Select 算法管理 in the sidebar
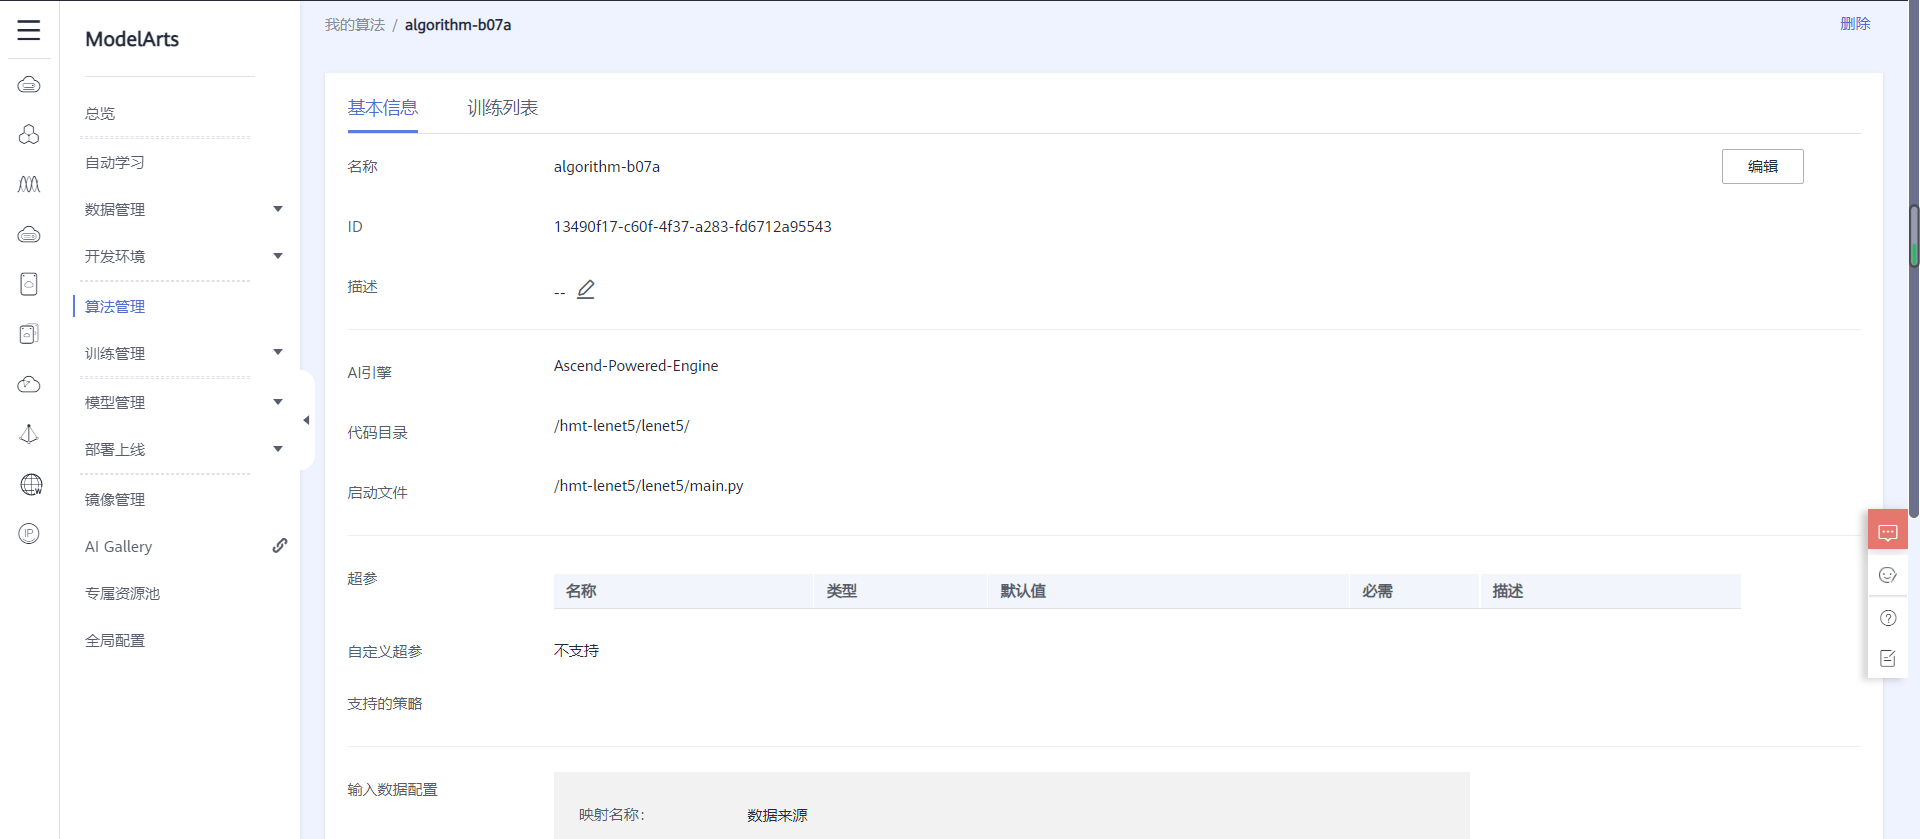Viewport: 1920px width, 839px height. pyautogui.click(x=115, y=306)
